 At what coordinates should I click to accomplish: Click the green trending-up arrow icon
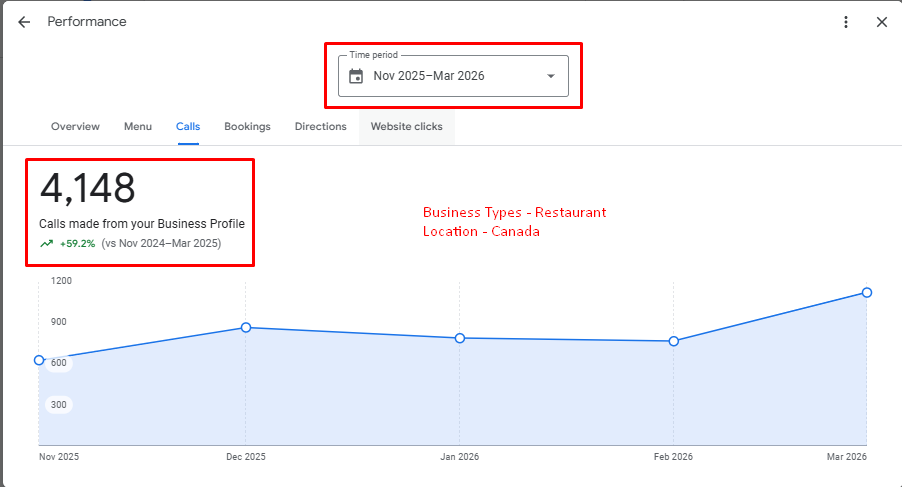point(46,243)
